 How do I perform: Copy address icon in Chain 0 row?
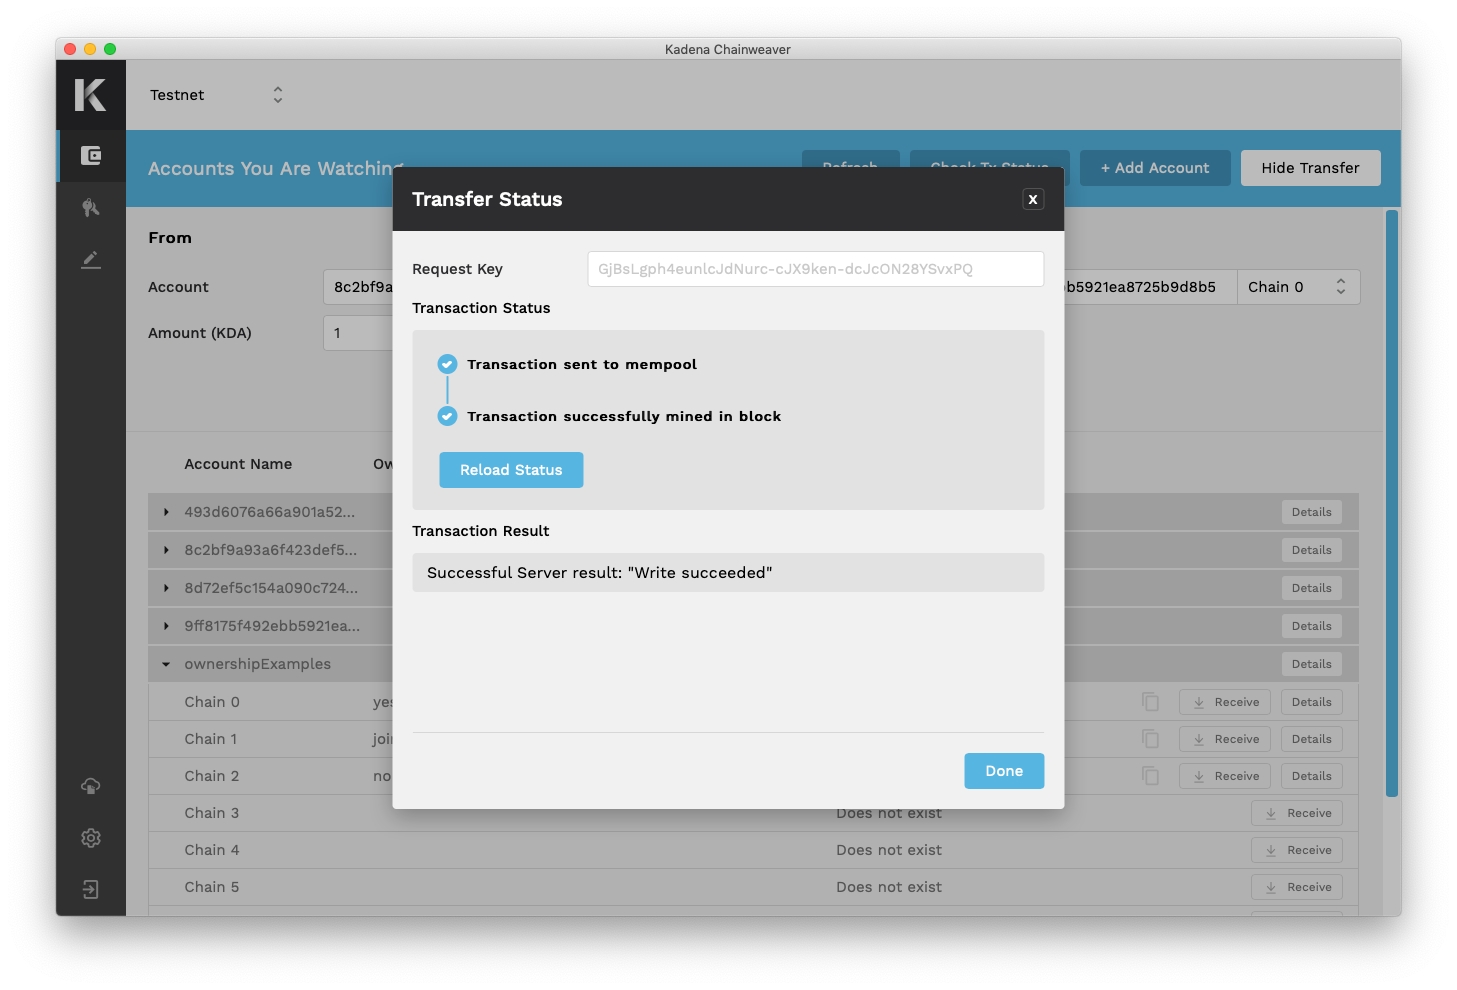tap(1151, 702)
